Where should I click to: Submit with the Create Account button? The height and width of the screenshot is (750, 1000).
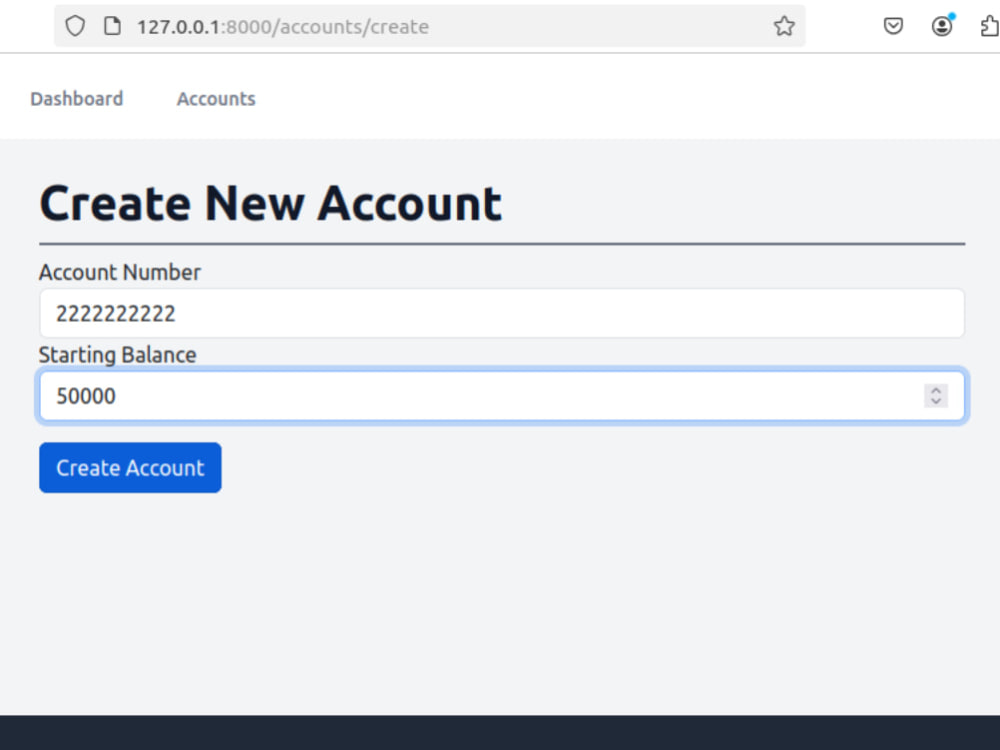click(x=130, y=467)
